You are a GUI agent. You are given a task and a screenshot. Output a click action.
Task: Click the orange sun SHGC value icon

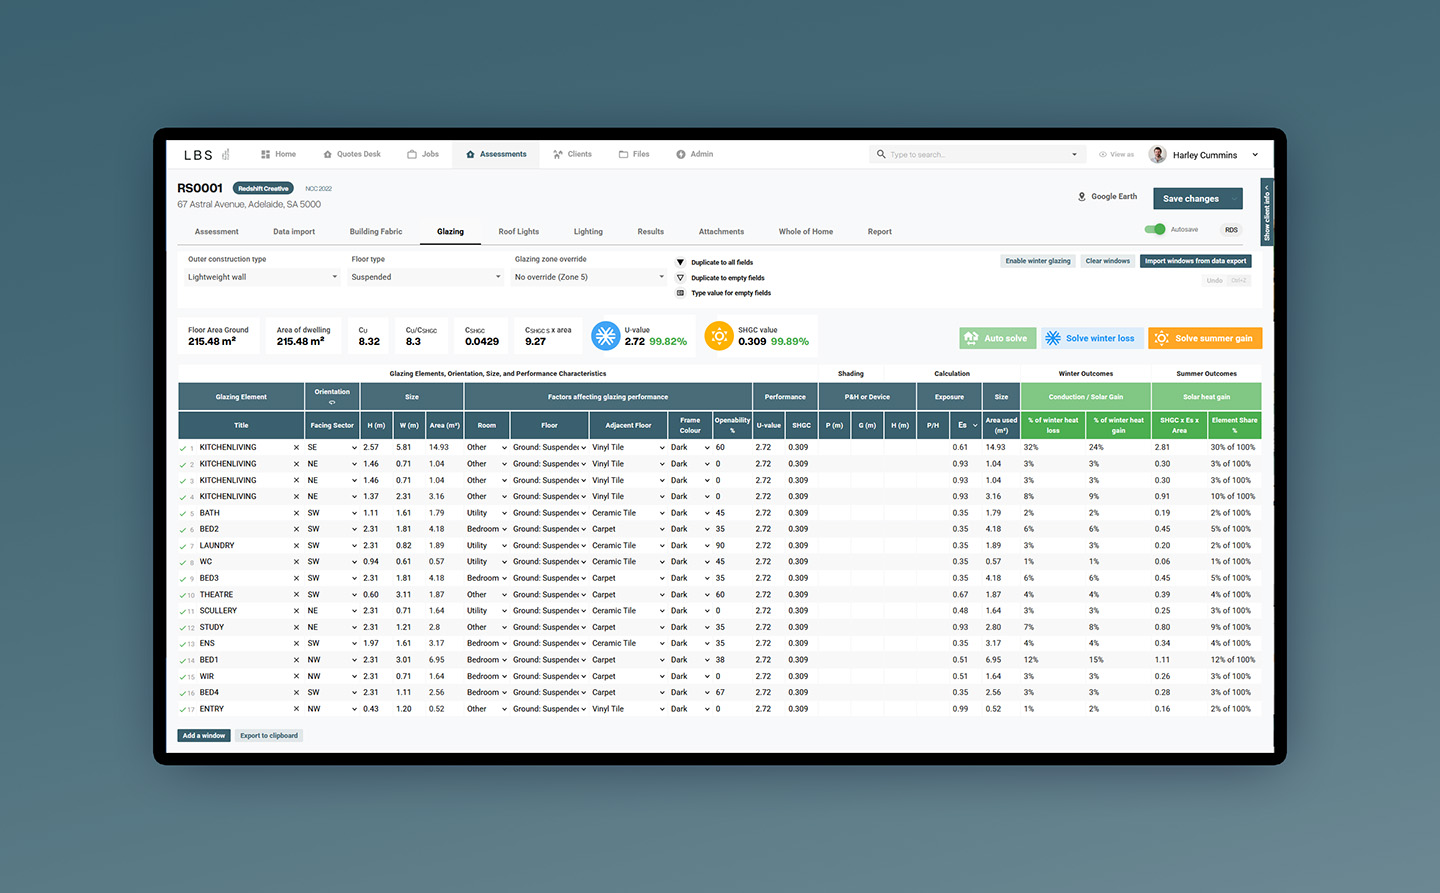(719, 336)
